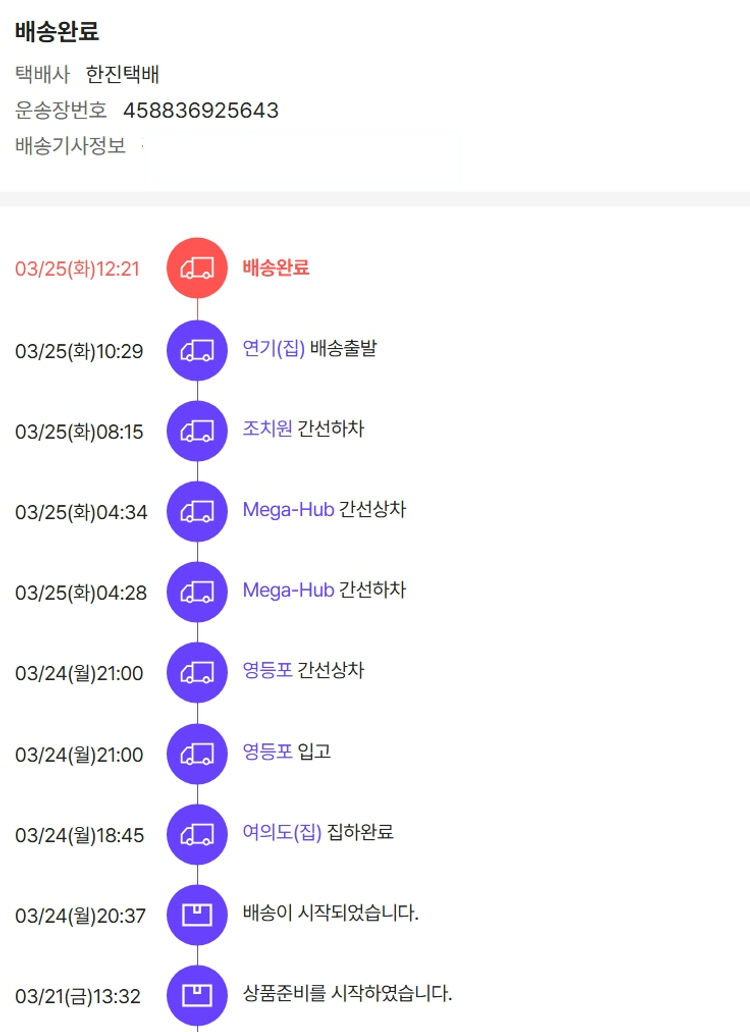Click the 03/25(화)12:21 delivery timestamp
The image size is (750, 1032).
(x=77, y=269)
